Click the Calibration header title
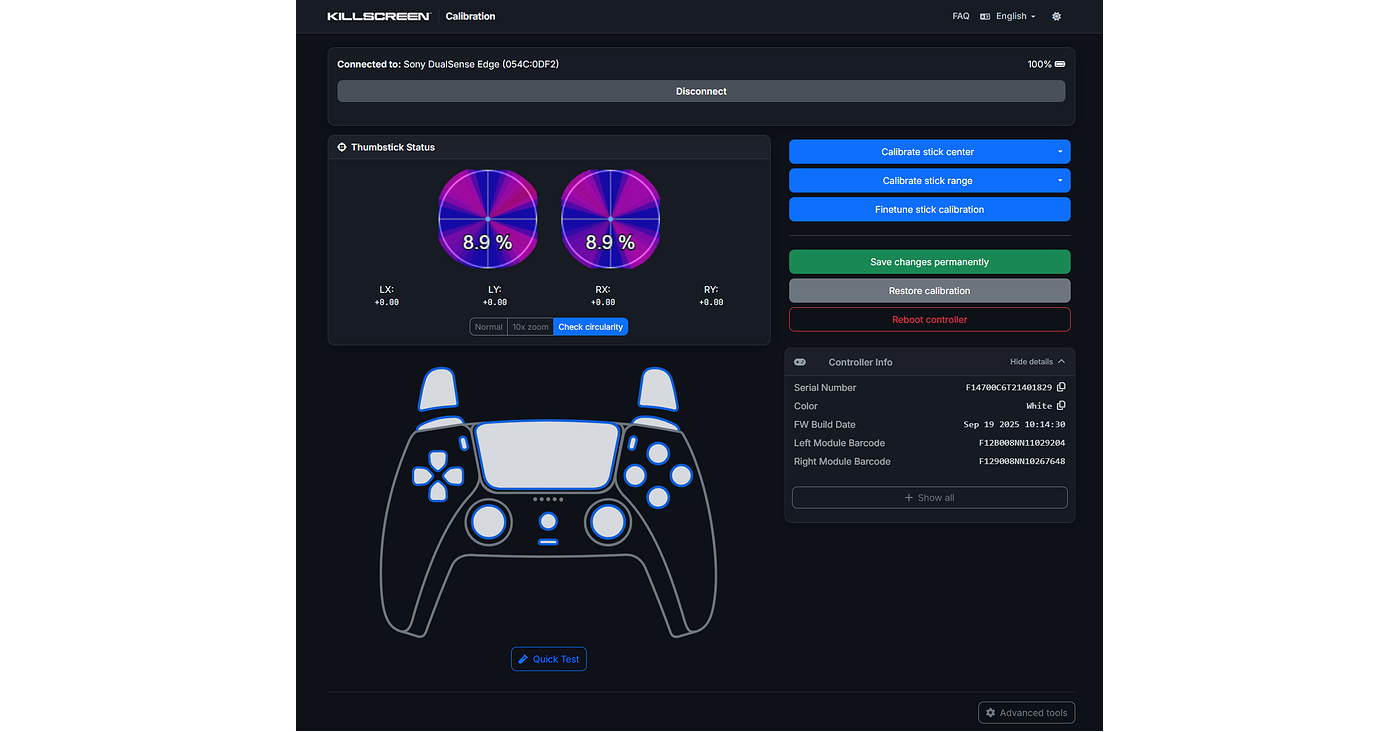This screenshot has height=732, width=1399. pyautogui.click(x=471, y=16)
